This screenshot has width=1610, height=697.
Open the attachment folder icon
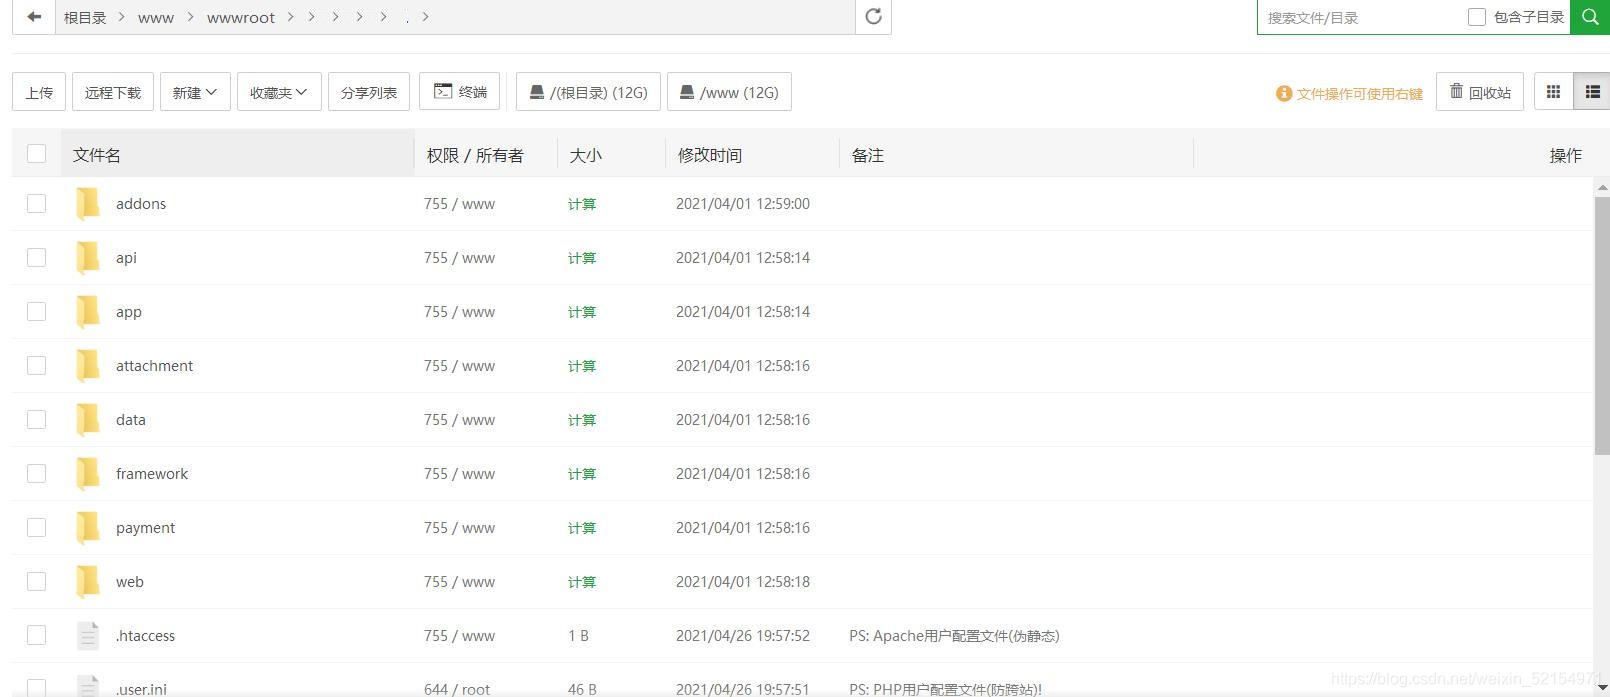[x=88, y=365]
